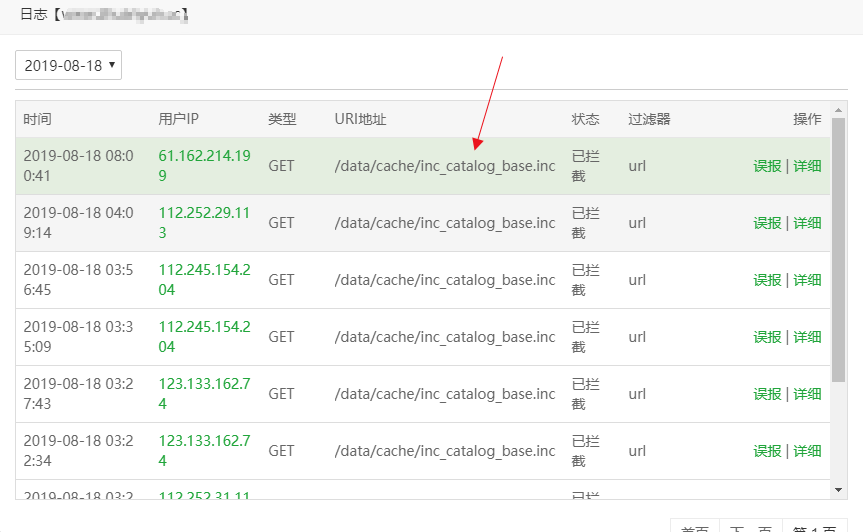Viewport: 863px width, 532px height.
Task: Click 详细 in the 04:09:14 row
Action: (807, 223)
